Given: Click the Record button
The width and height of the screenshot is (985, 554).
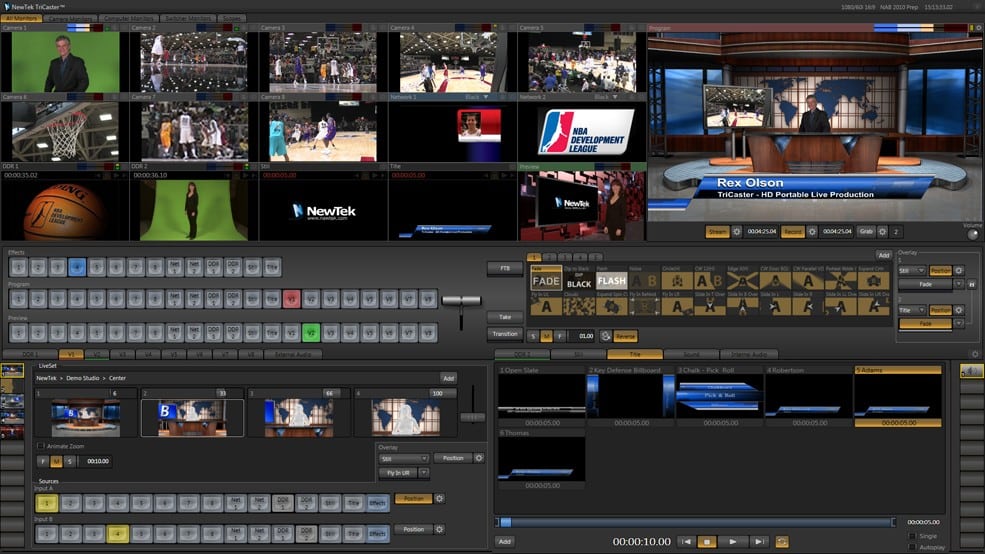Looking at the screenshot, I should click(x=793, y=232).
